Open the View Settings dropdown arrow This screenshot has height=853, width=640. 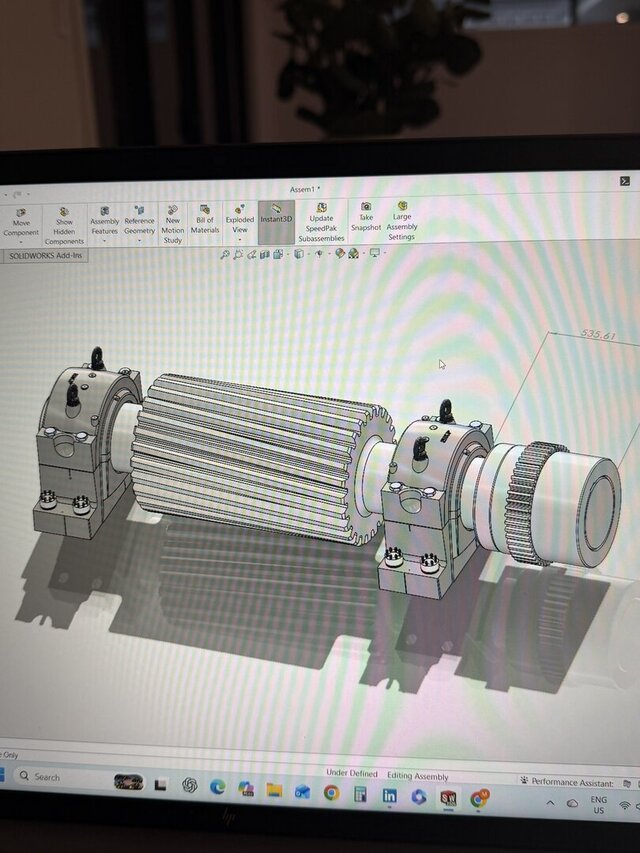385,252
